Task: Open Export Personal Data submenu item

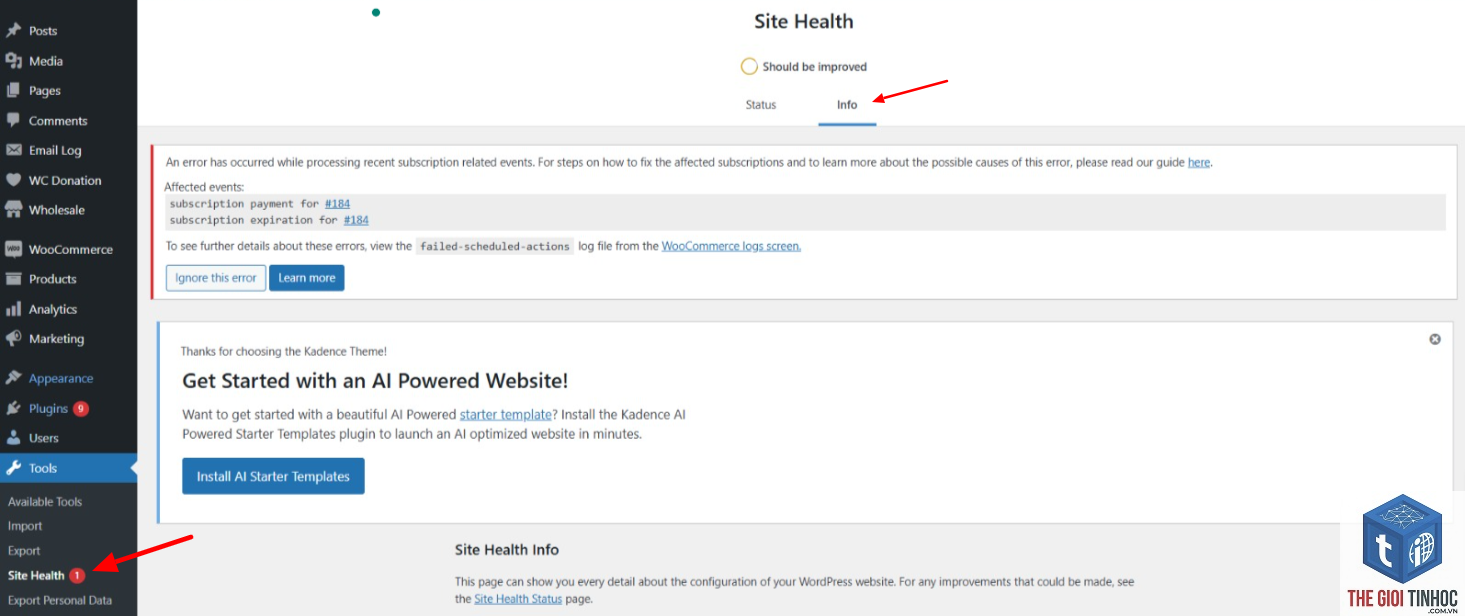Action: tap(60, 600)
